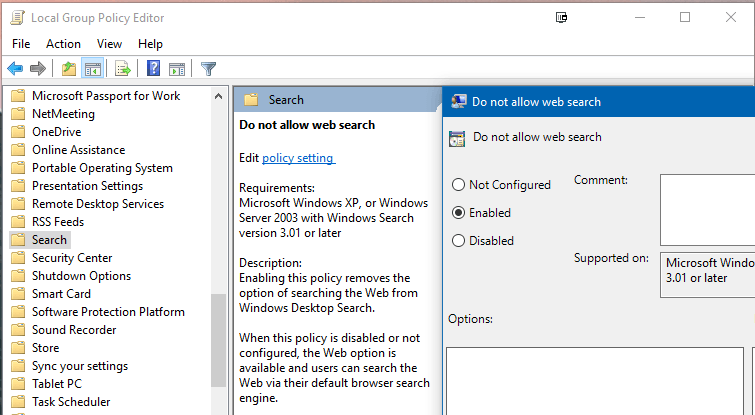
Task: Click the Security Center folder icon
Action: 18,258
